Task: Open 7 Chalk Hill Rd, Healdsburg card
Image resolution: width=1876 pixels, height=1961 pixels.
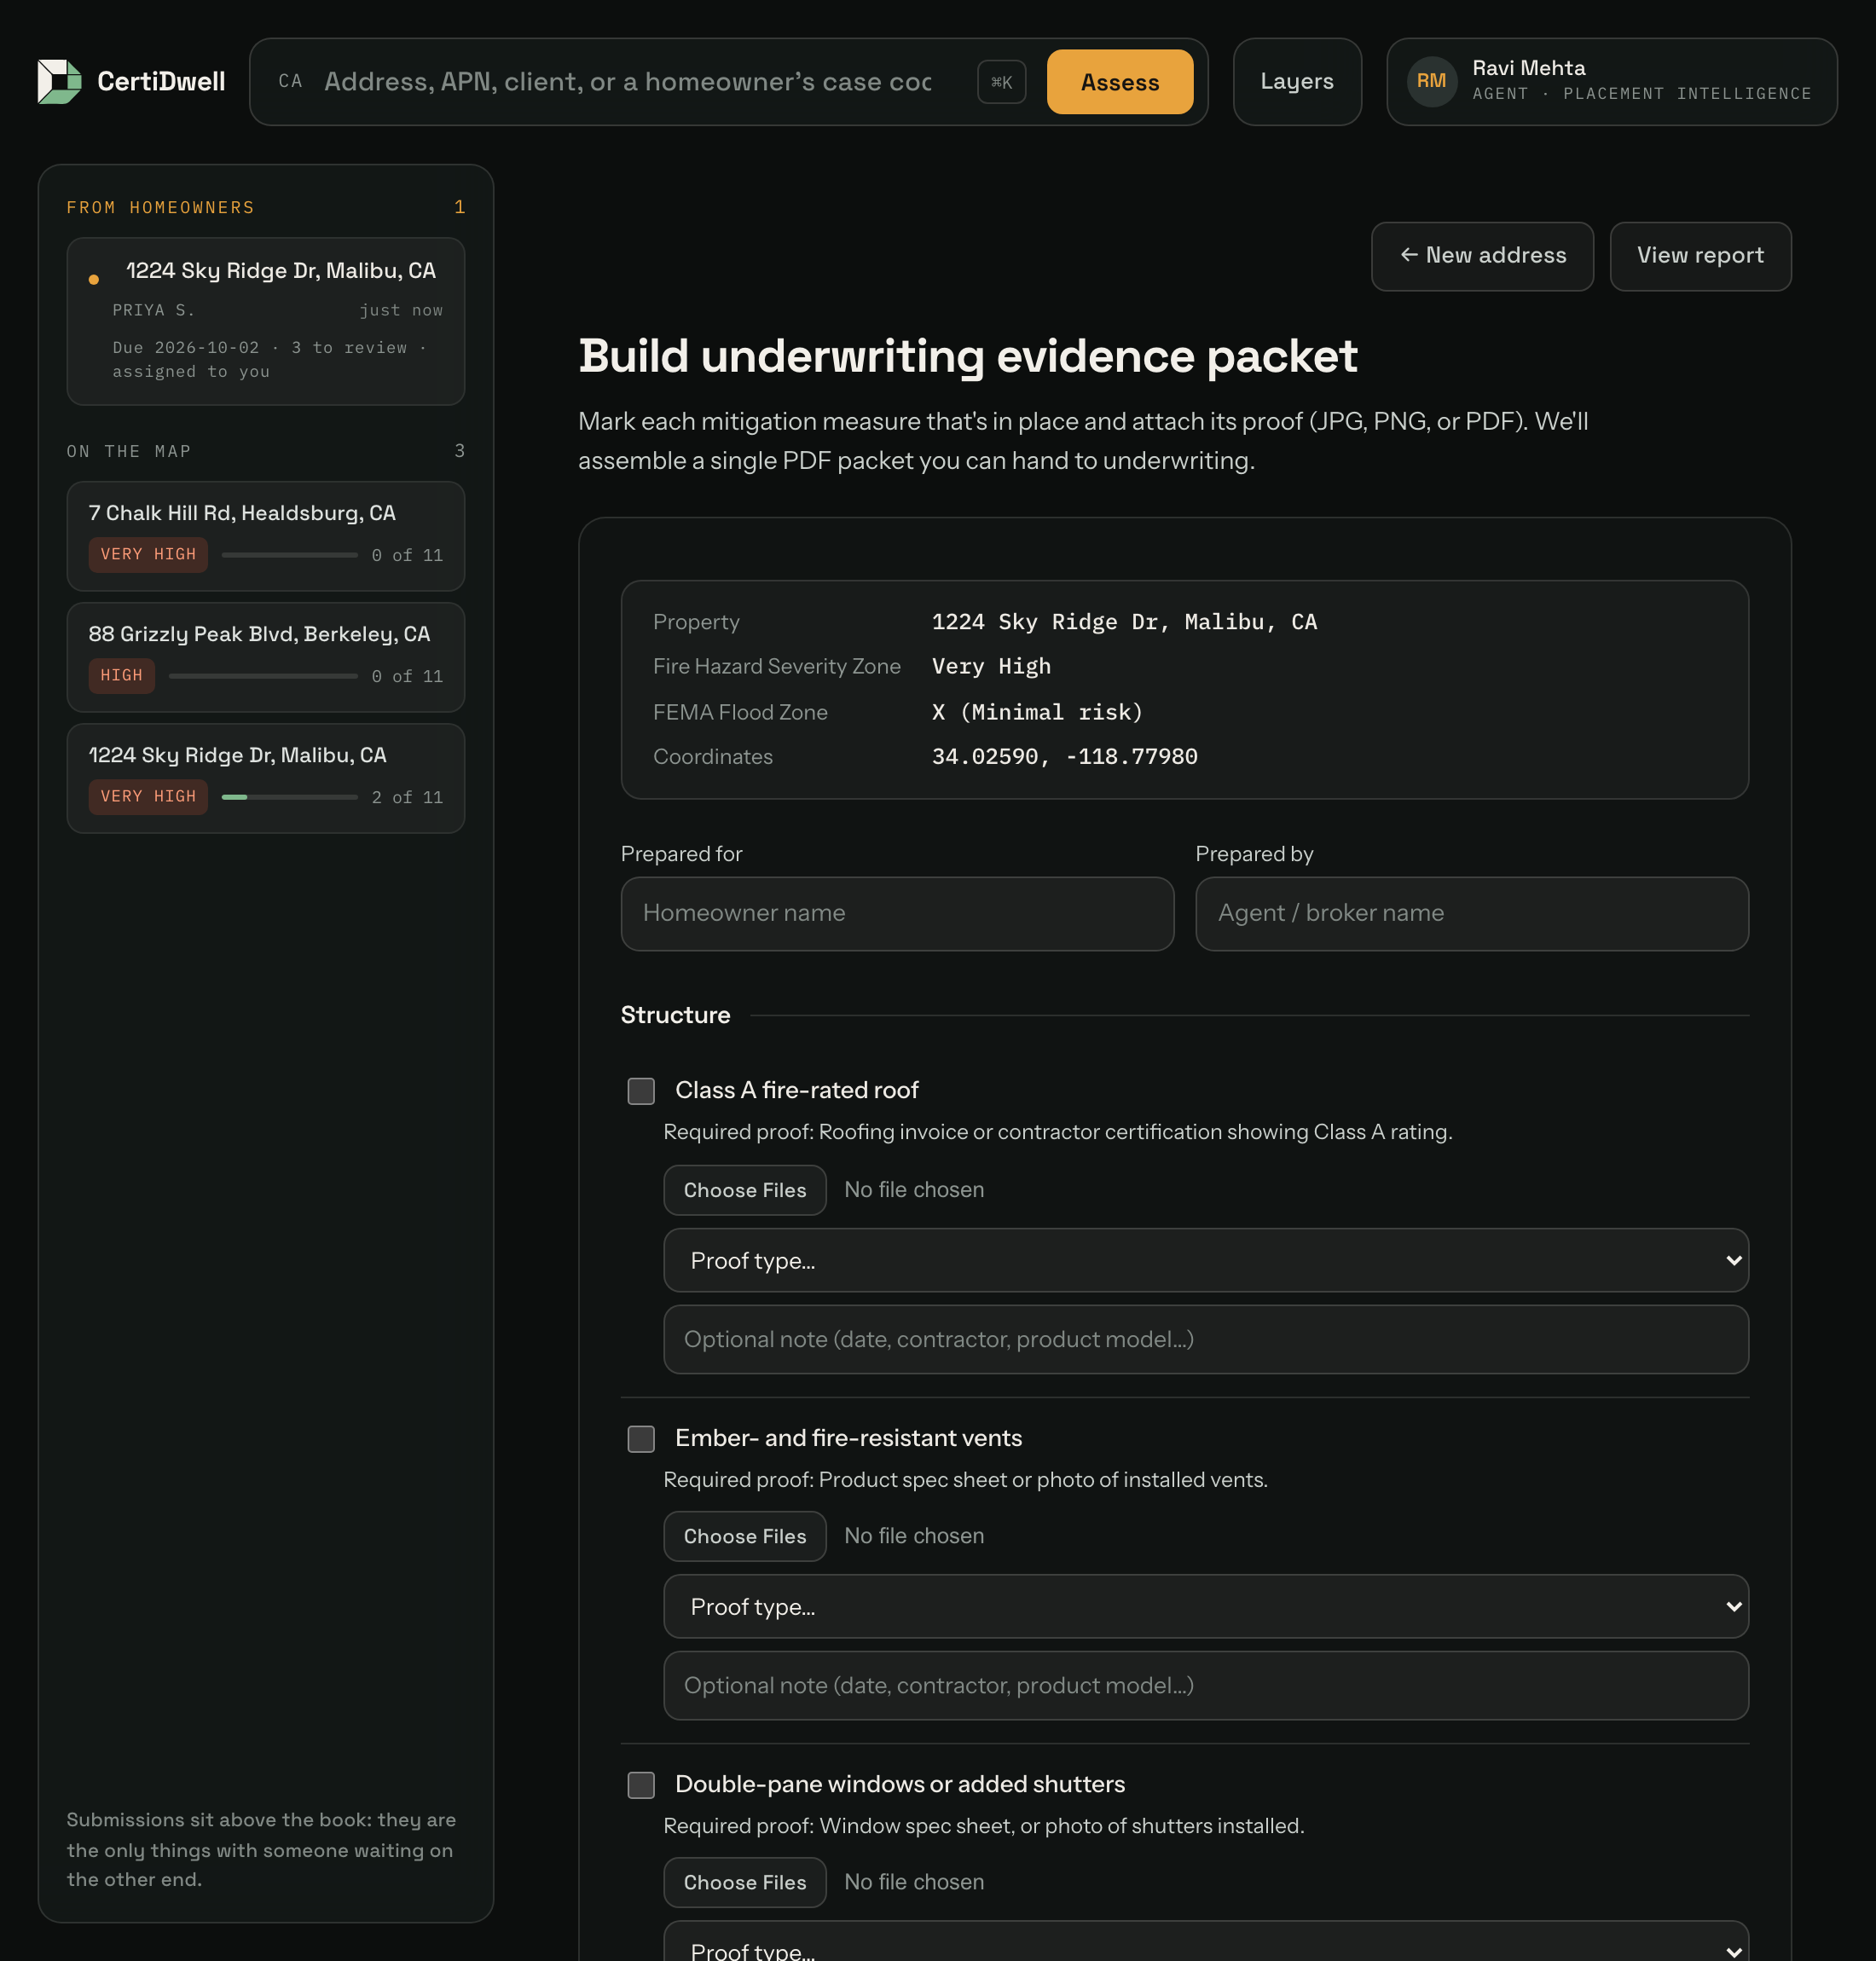Action: pyautogui.click(x=265, y=536)
